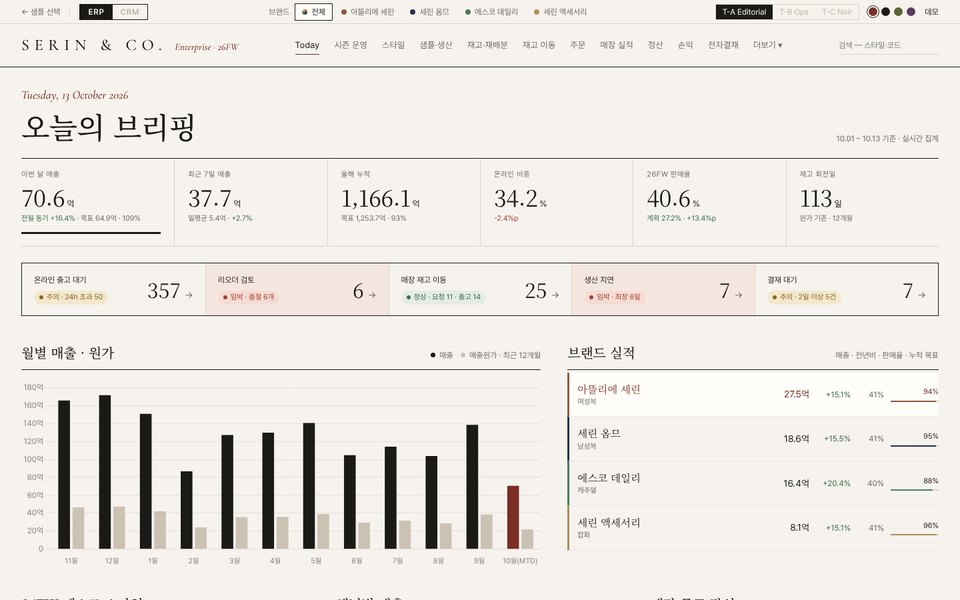Open the Today tab

(307, 45)
